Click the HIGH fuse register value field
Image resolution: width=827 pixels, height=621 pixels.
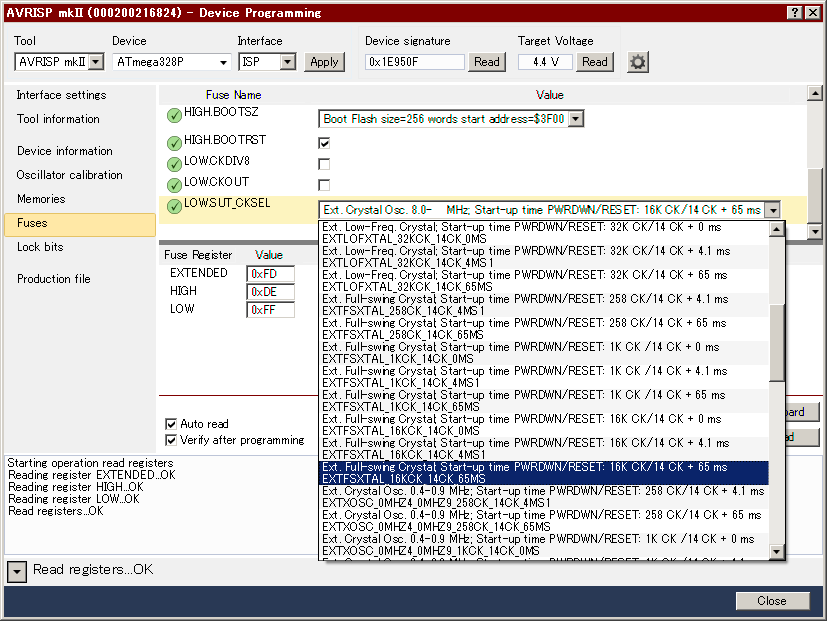[270, 292]
